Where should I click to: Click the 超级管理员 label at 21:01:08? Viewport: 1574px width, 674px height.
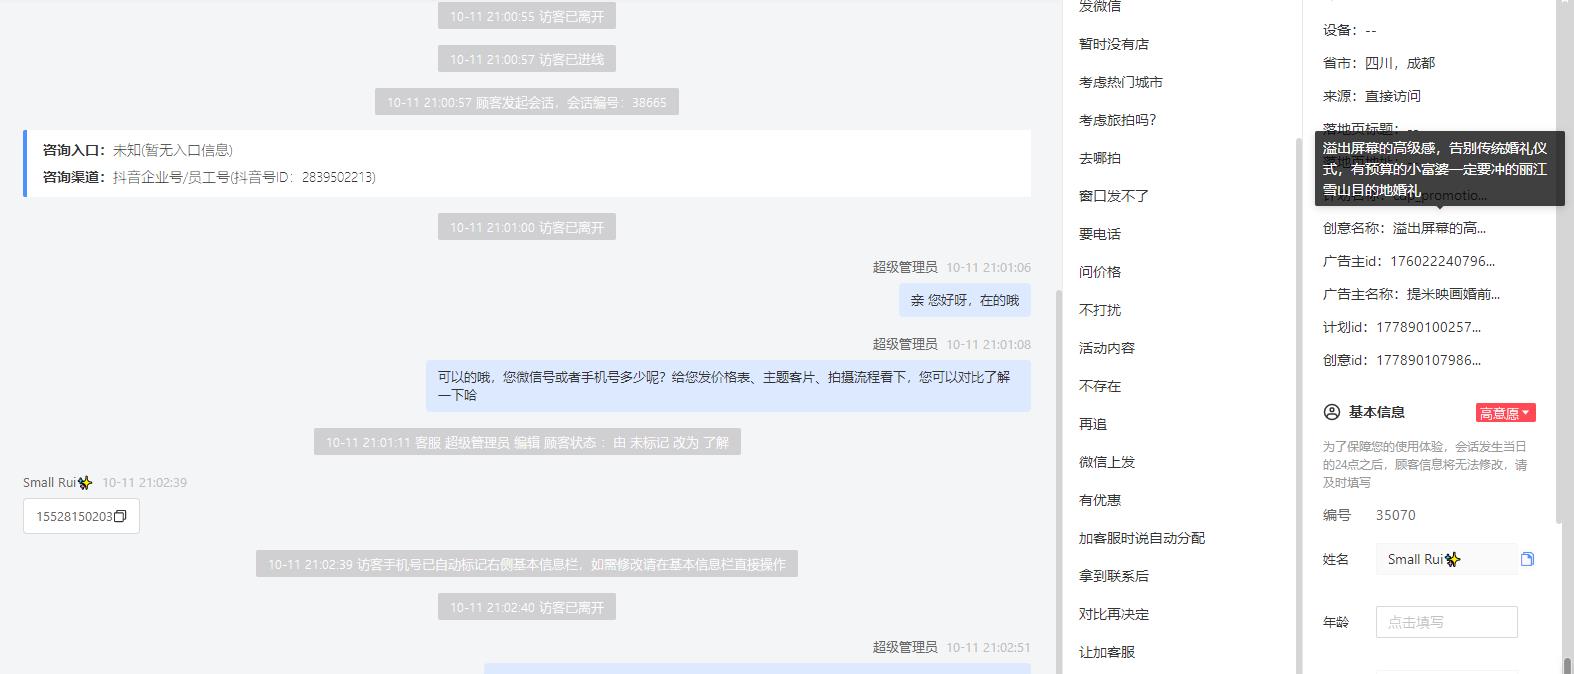(x=905, y=344)
